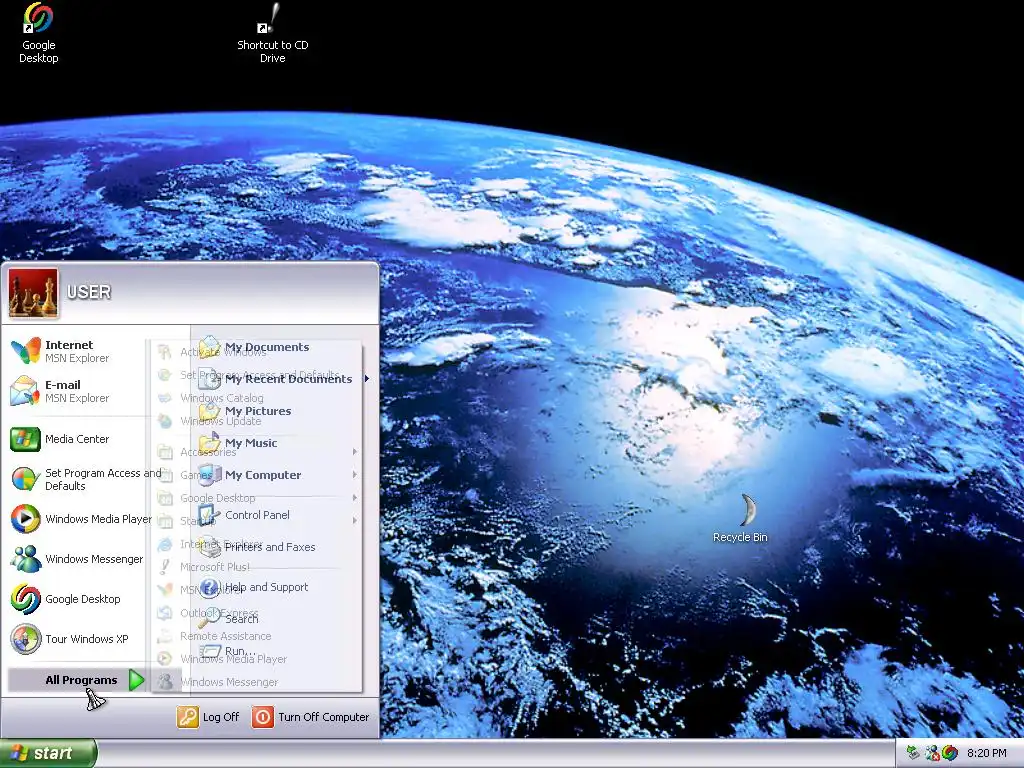
Task: Open the Search magnifier entry
Action: pos(229,619)
